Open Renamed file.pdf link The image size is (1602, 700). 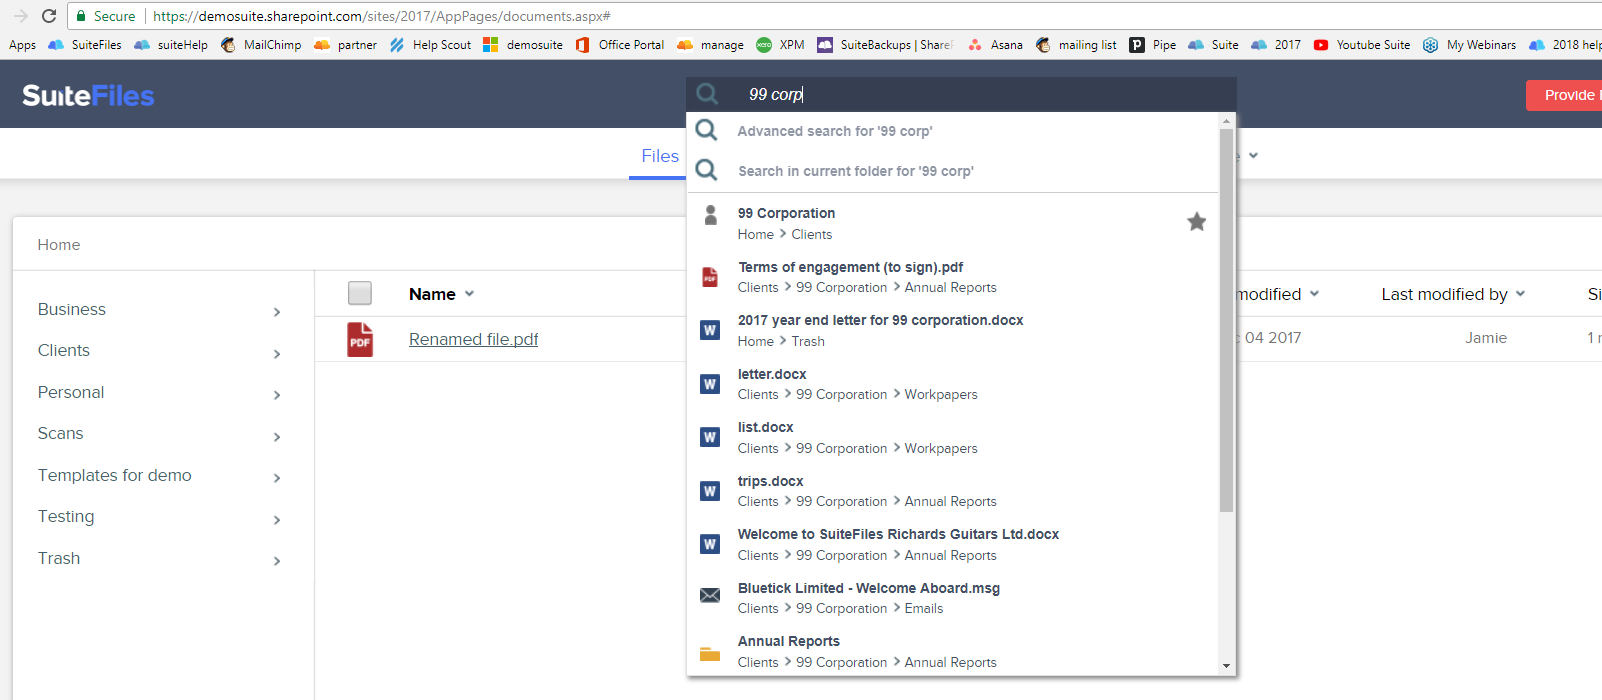click(x=474, y=340)
